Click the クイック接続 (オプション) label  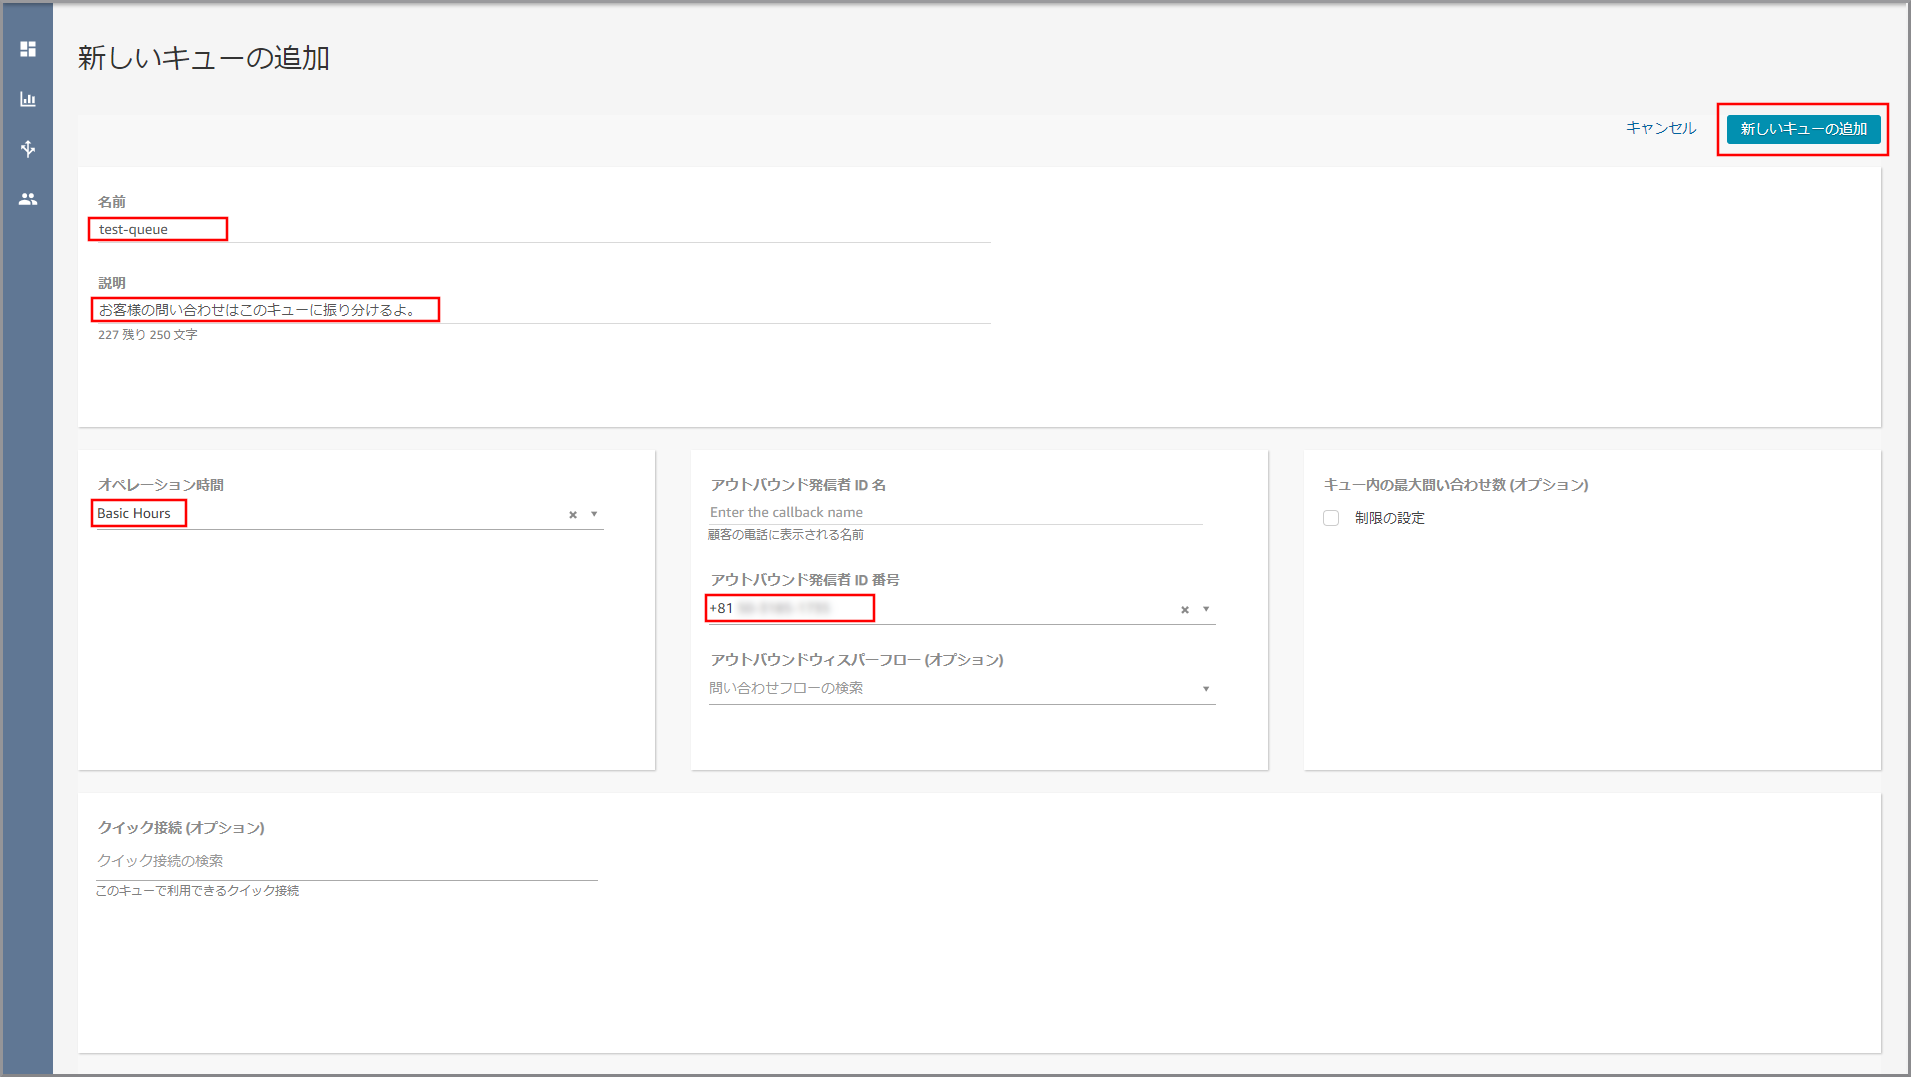[181, 828]
